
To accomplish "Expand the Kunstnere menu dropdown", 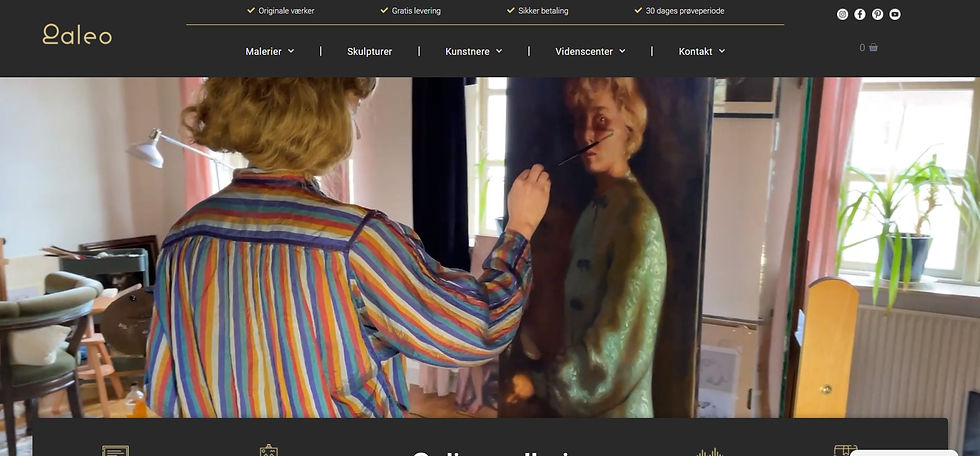I will coord(473,51).
